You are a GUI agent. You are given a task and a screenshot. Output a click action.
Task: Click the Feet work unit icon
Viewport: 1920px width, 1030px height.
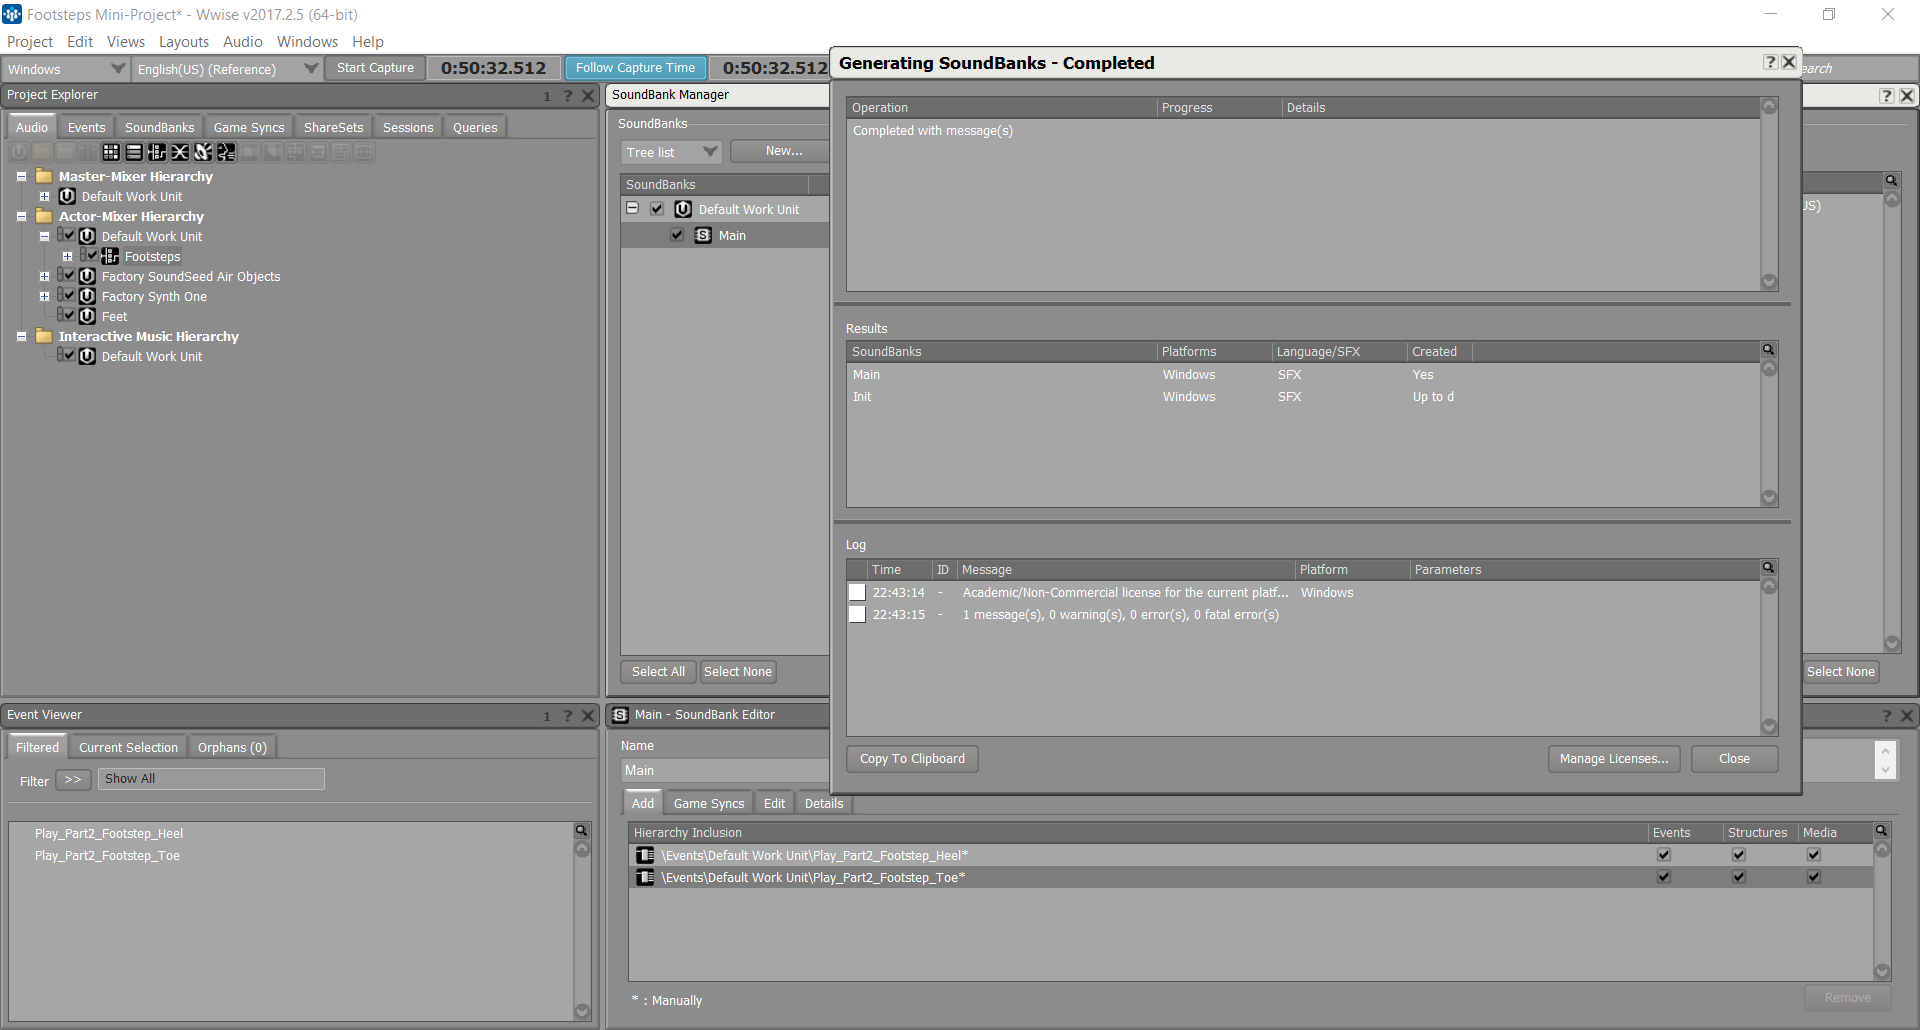point(87,316)
